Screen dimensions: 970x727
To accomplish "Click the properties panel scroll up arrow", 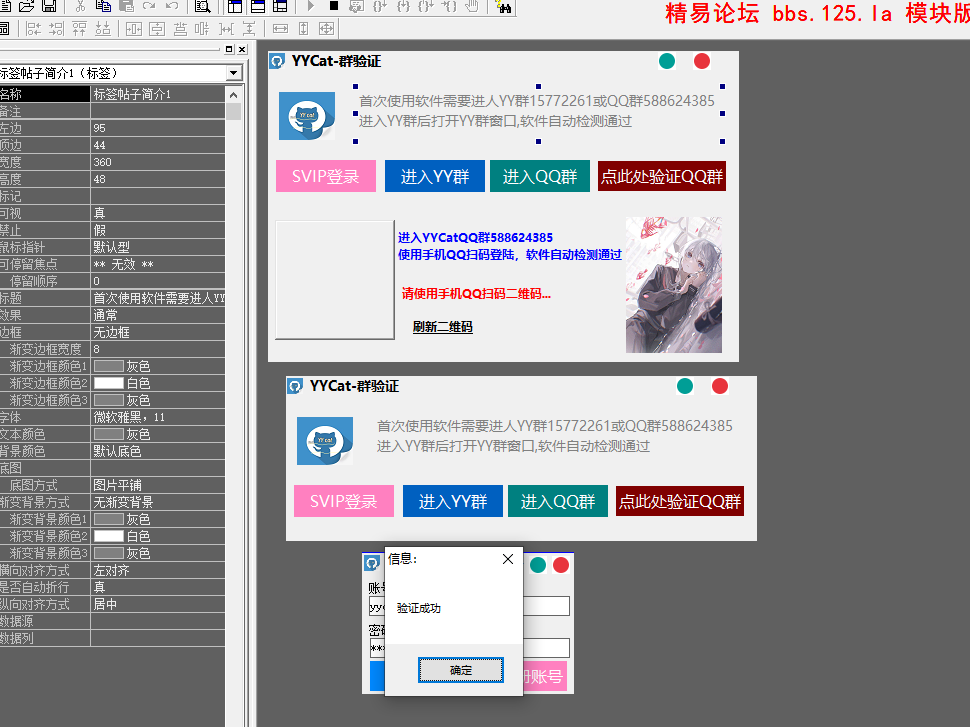I will pyautogui.click(x=233, y=94).
